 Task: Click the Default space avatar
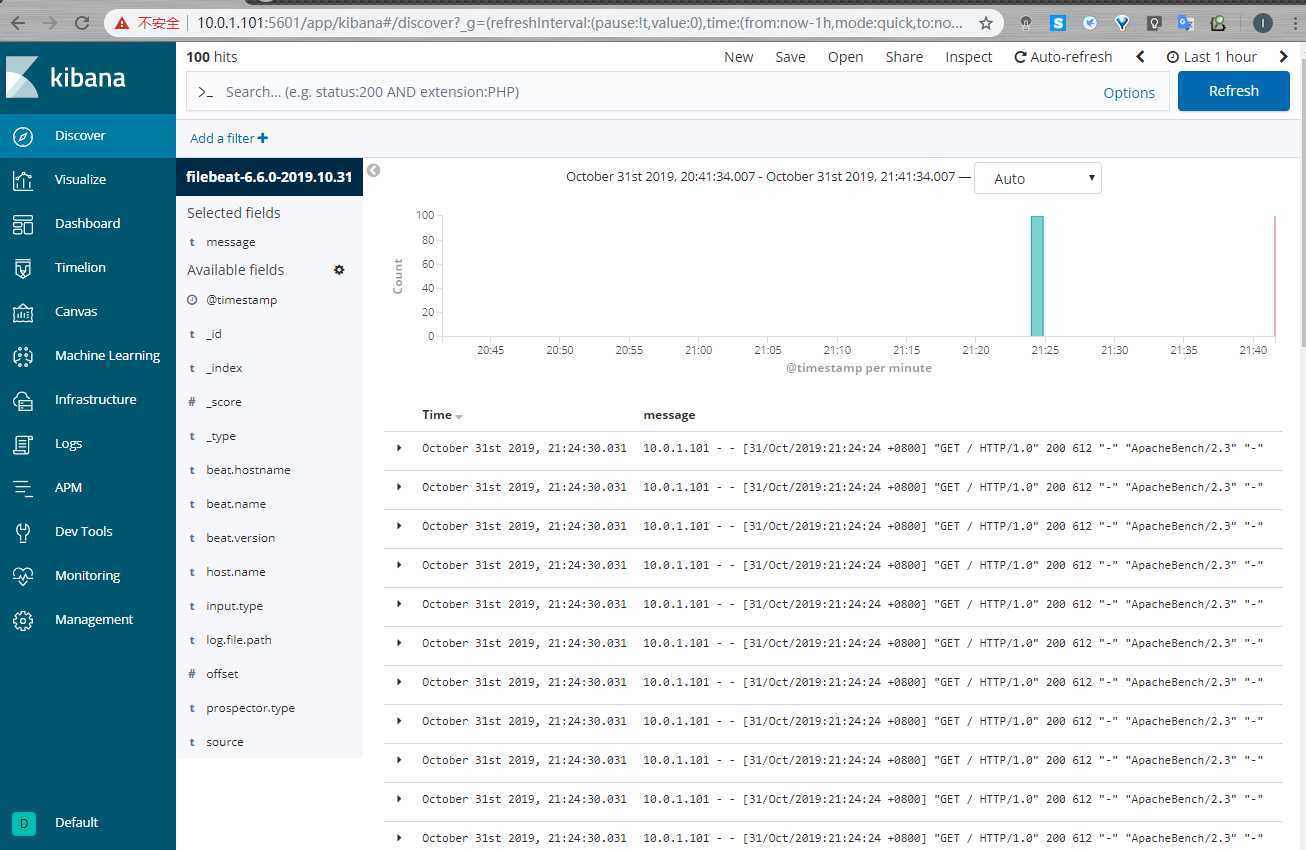coord(23,823)
